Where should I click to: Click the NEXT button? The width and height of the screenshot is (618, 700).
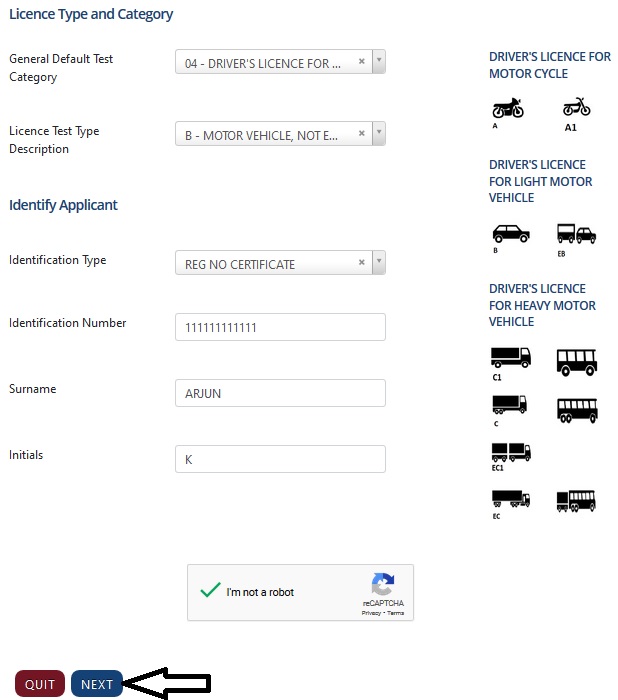coord(97,684)
